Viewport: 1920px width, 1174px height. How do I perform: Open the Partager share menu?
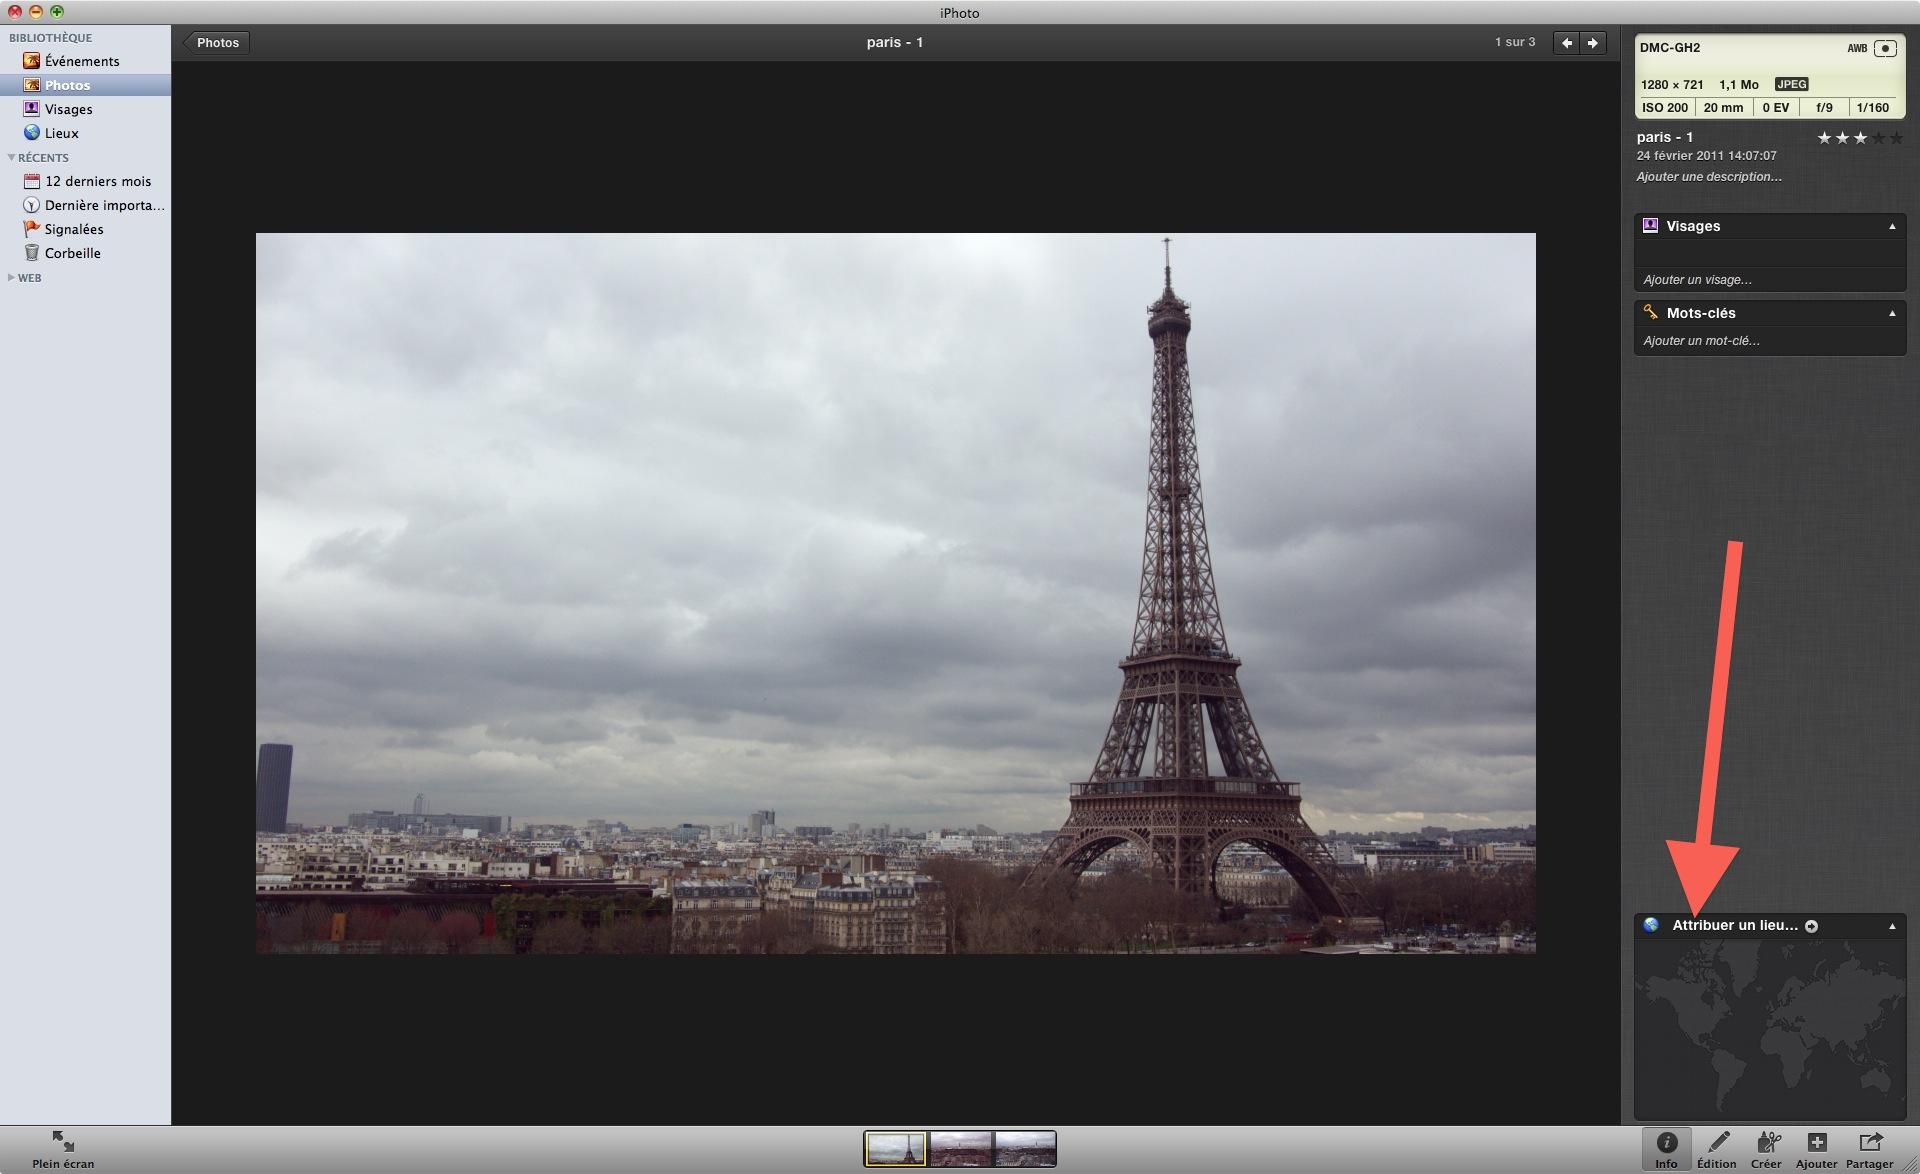[1869, 1150]
